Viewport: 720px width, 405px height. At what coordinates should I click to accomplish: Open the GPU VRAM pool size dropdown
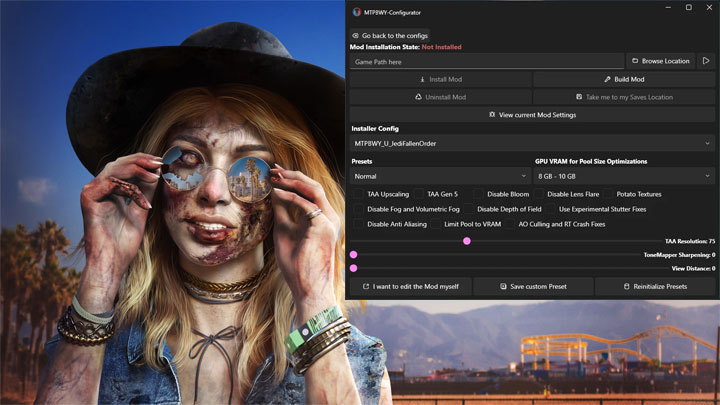[x=624, y=175]
